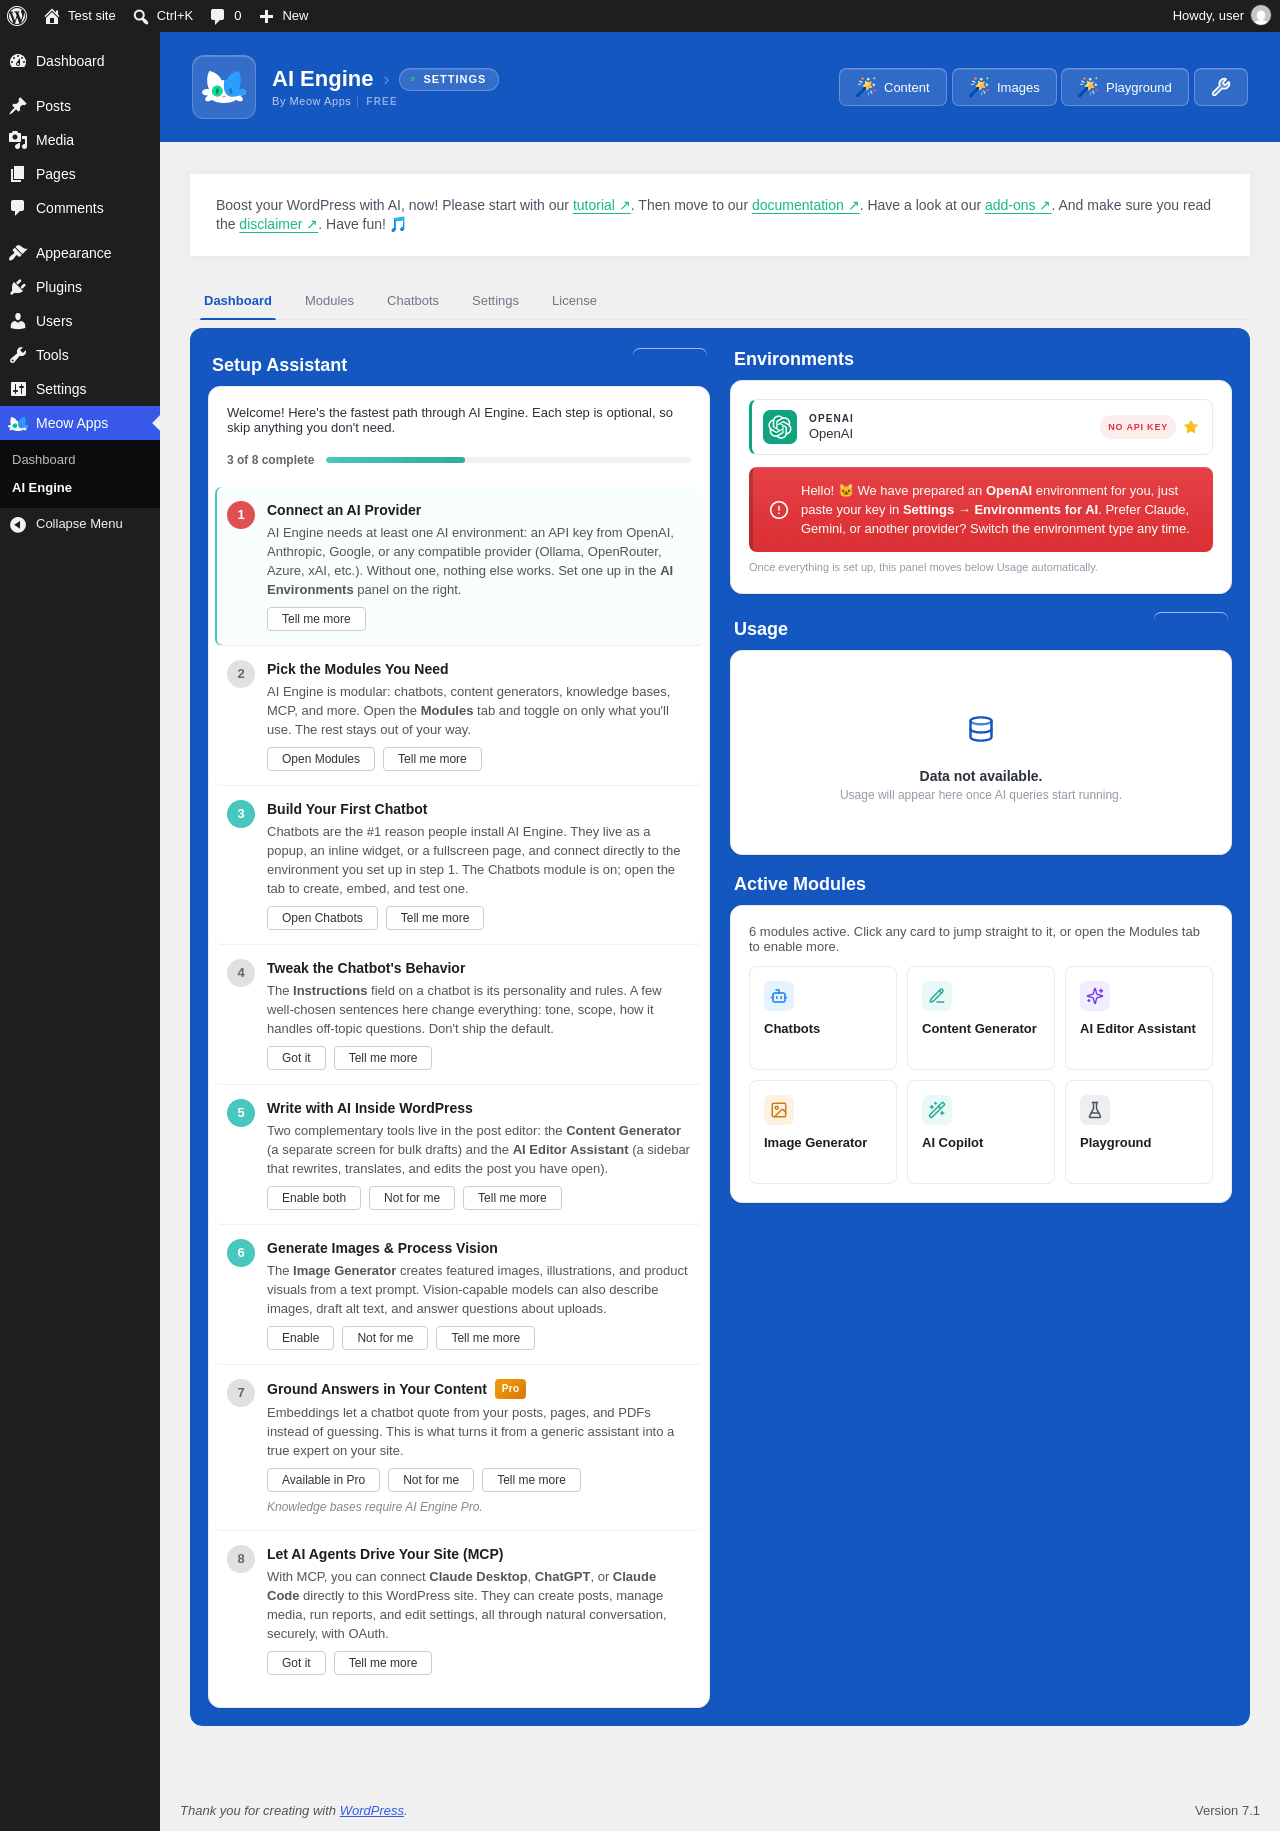Open Posts via its pushpin icon
Viewport: 1280px width, 1831px height.
(x=18, y=106)
